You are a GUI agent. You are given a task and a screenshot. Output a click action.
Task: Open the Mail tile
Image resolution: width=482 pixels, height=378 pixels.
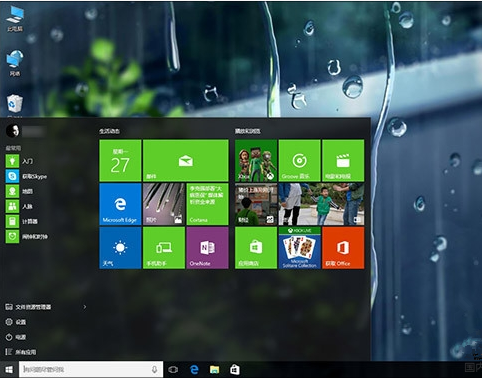coord(186,161)
